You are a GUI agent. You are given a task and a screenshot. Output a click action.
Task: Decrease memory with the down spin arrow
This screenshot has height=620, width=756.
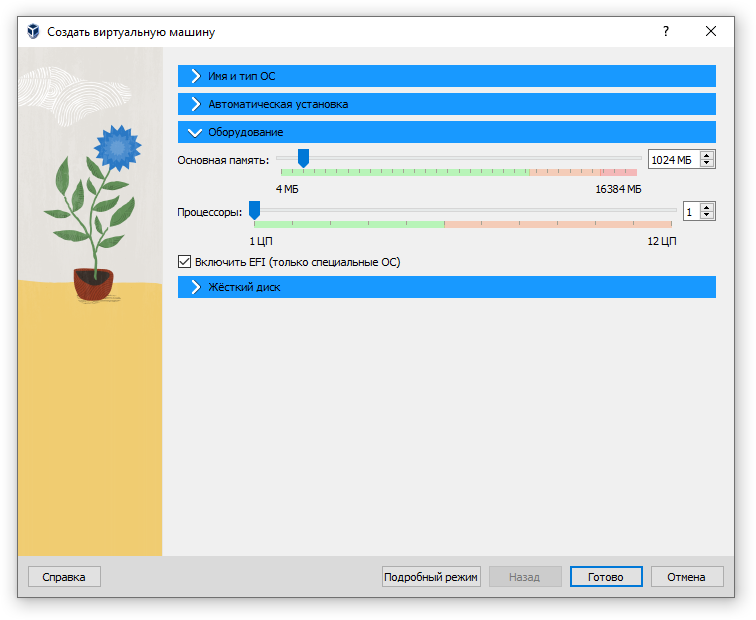point(707,163)
